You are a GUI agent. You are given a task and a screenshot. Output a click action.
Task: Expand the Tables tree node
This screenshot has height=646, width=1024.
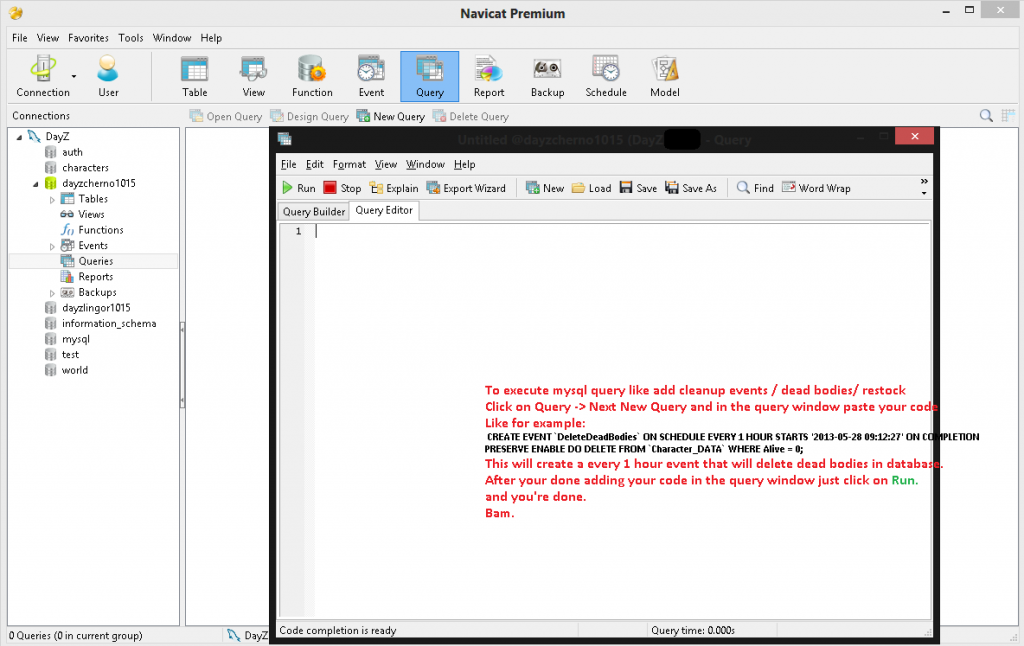(x=53, y=199)
